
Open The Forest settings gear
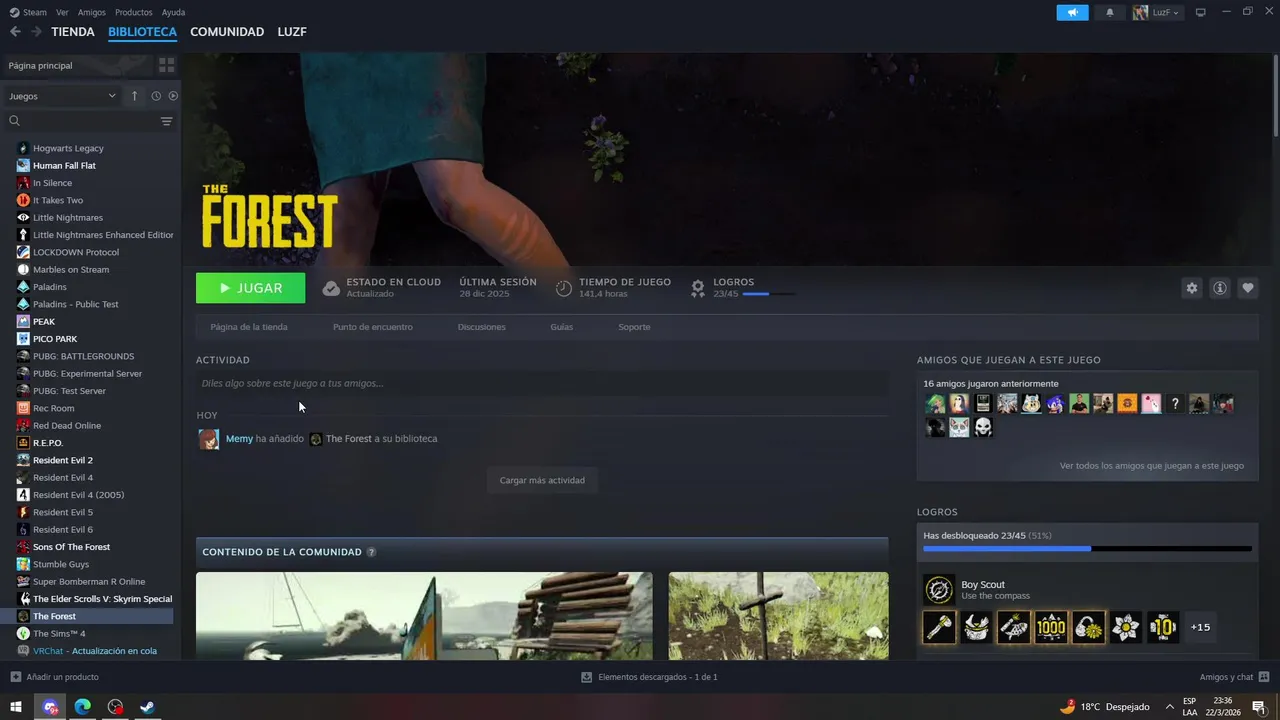click(x=1192, y=288)
